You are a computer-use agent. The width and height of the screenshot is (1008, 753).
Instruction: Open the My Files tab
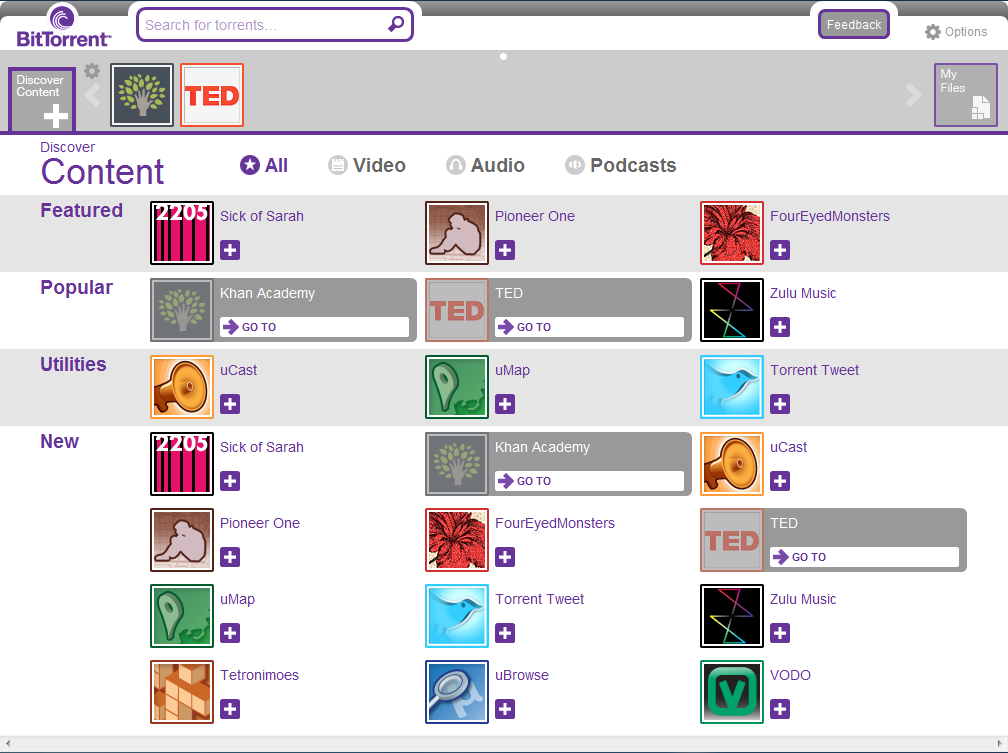[966, 95]
